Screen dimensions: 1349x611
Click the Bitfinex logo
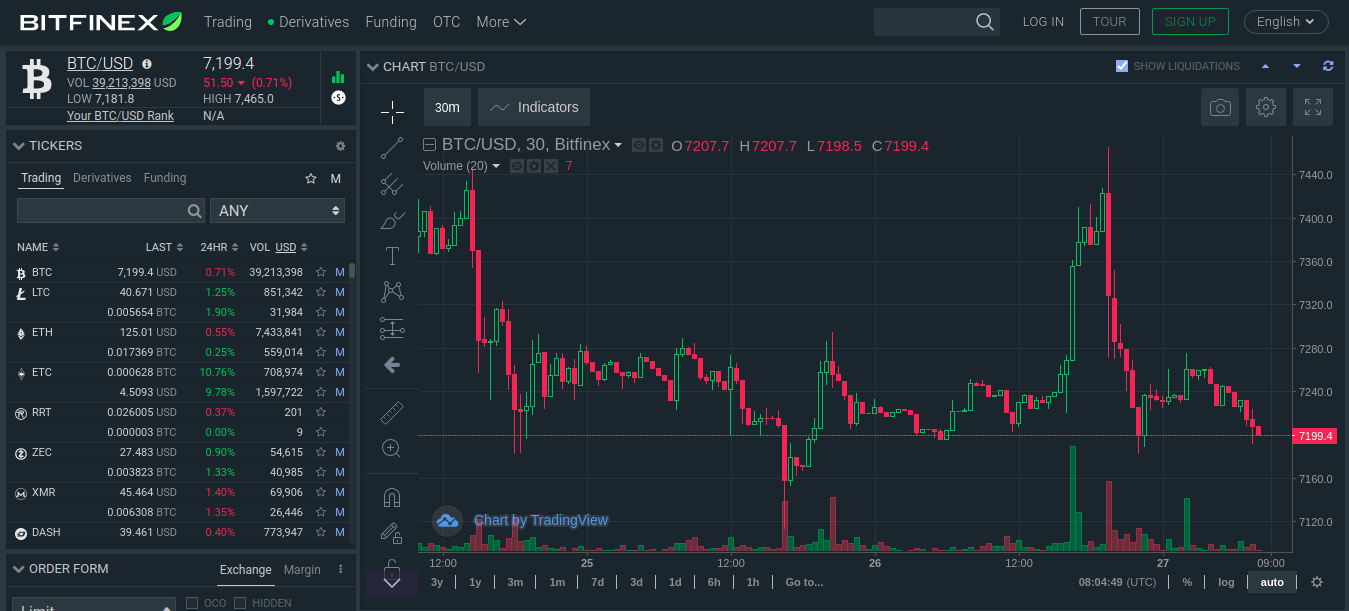click(101, 22)
